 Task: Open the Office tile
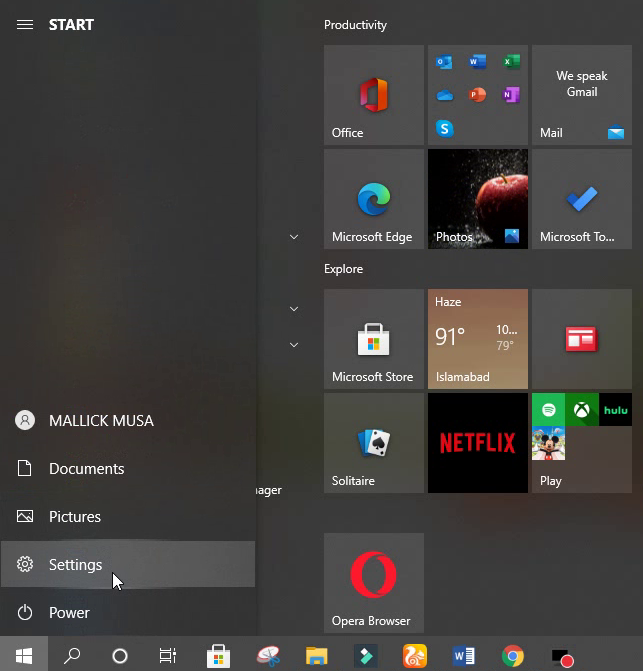click(x=373, y=95)
